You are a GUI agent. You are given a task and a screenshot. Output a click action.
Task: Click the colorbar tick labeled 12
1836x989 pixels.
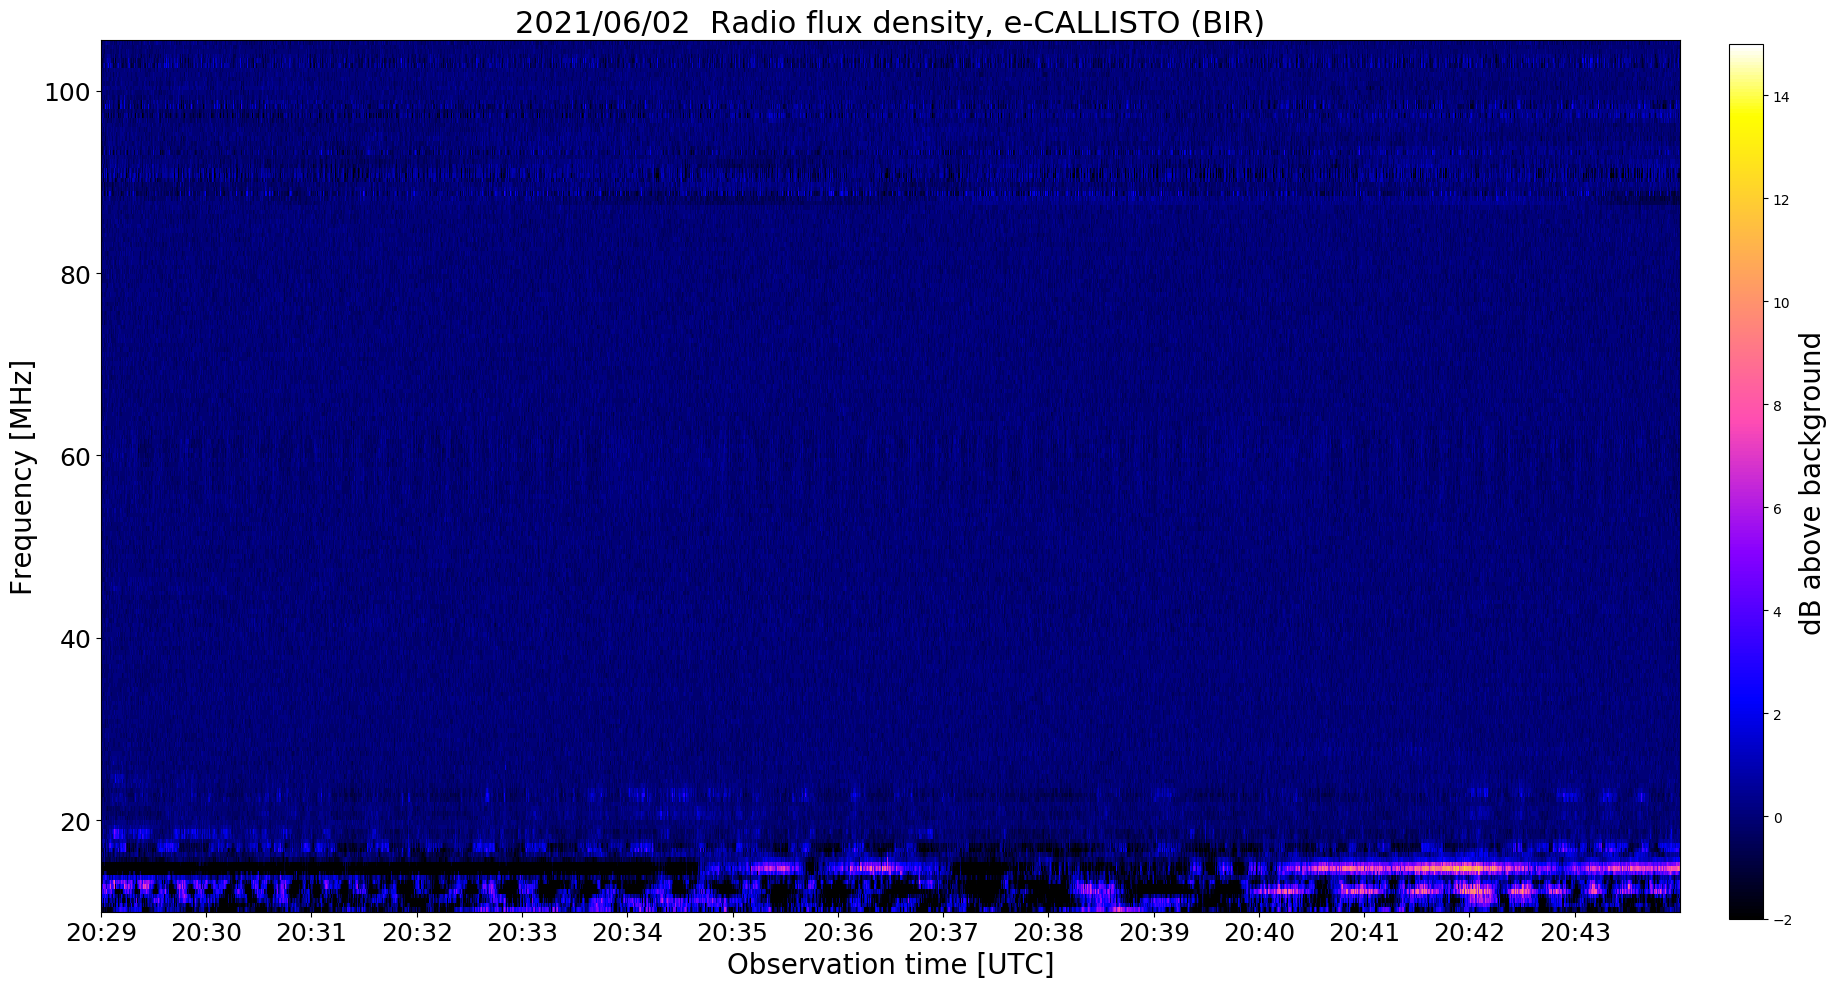pyautogui.click(x=1781, y=200)
